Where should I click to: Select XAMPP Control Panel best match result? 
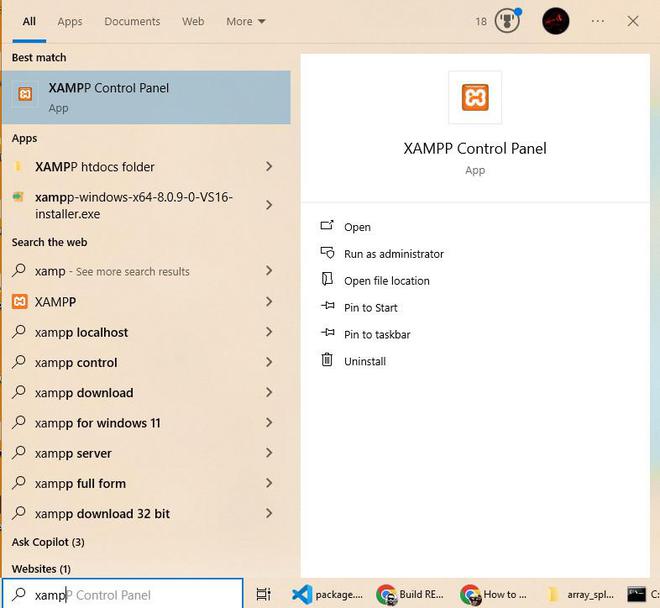pos(146,97)
